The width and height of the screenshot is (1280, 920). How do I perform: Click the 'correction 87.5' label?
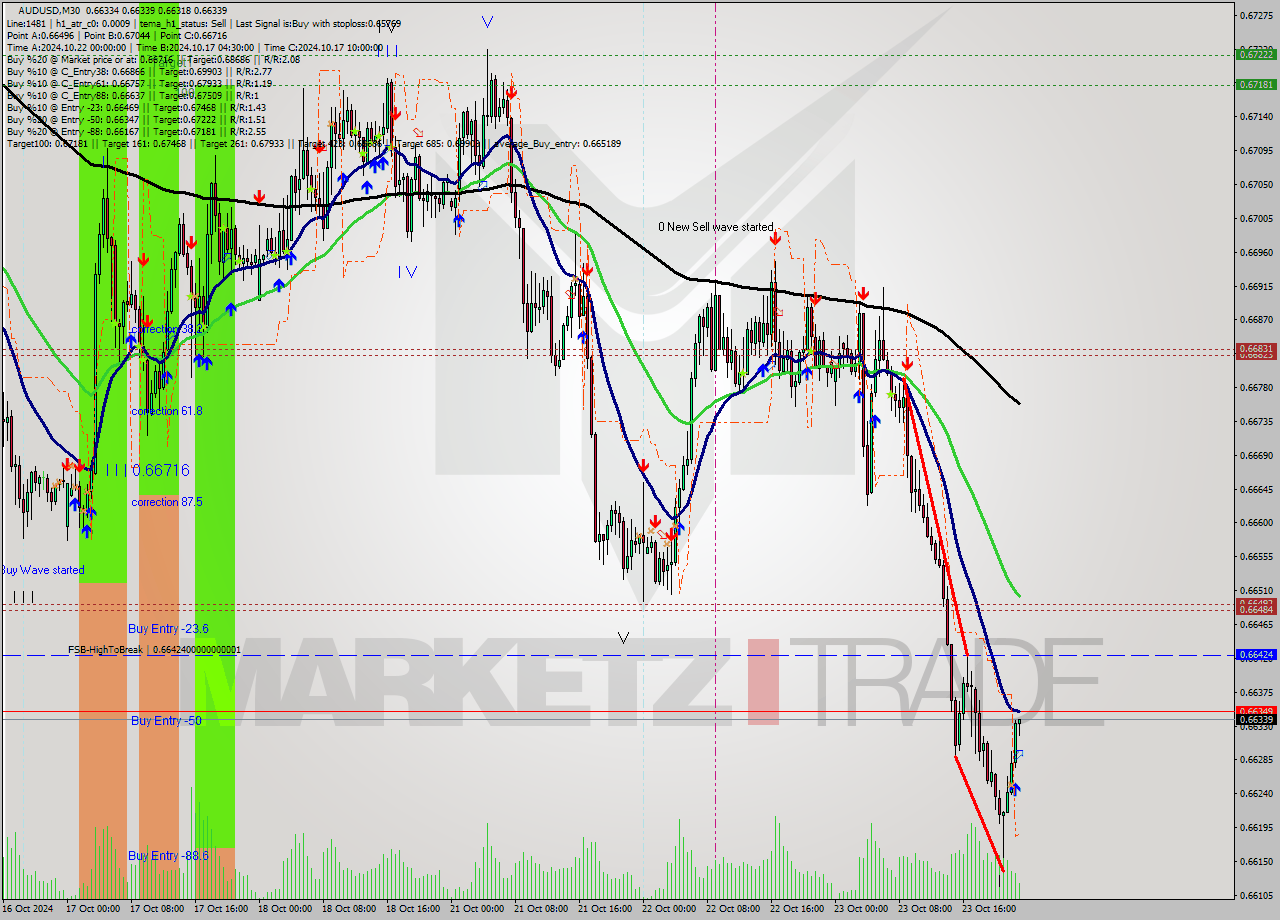coord(167,502)
